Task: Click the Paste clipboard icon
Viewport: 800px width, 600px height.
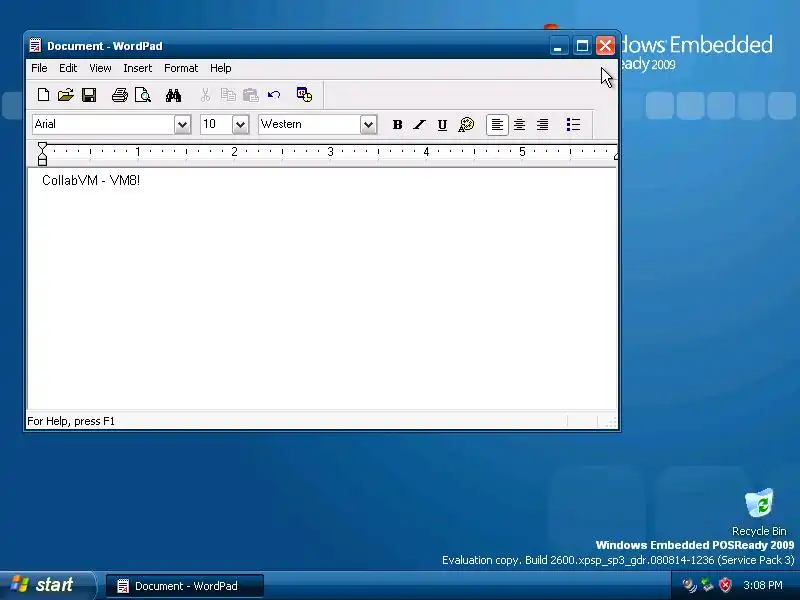Action: [251, 95]
